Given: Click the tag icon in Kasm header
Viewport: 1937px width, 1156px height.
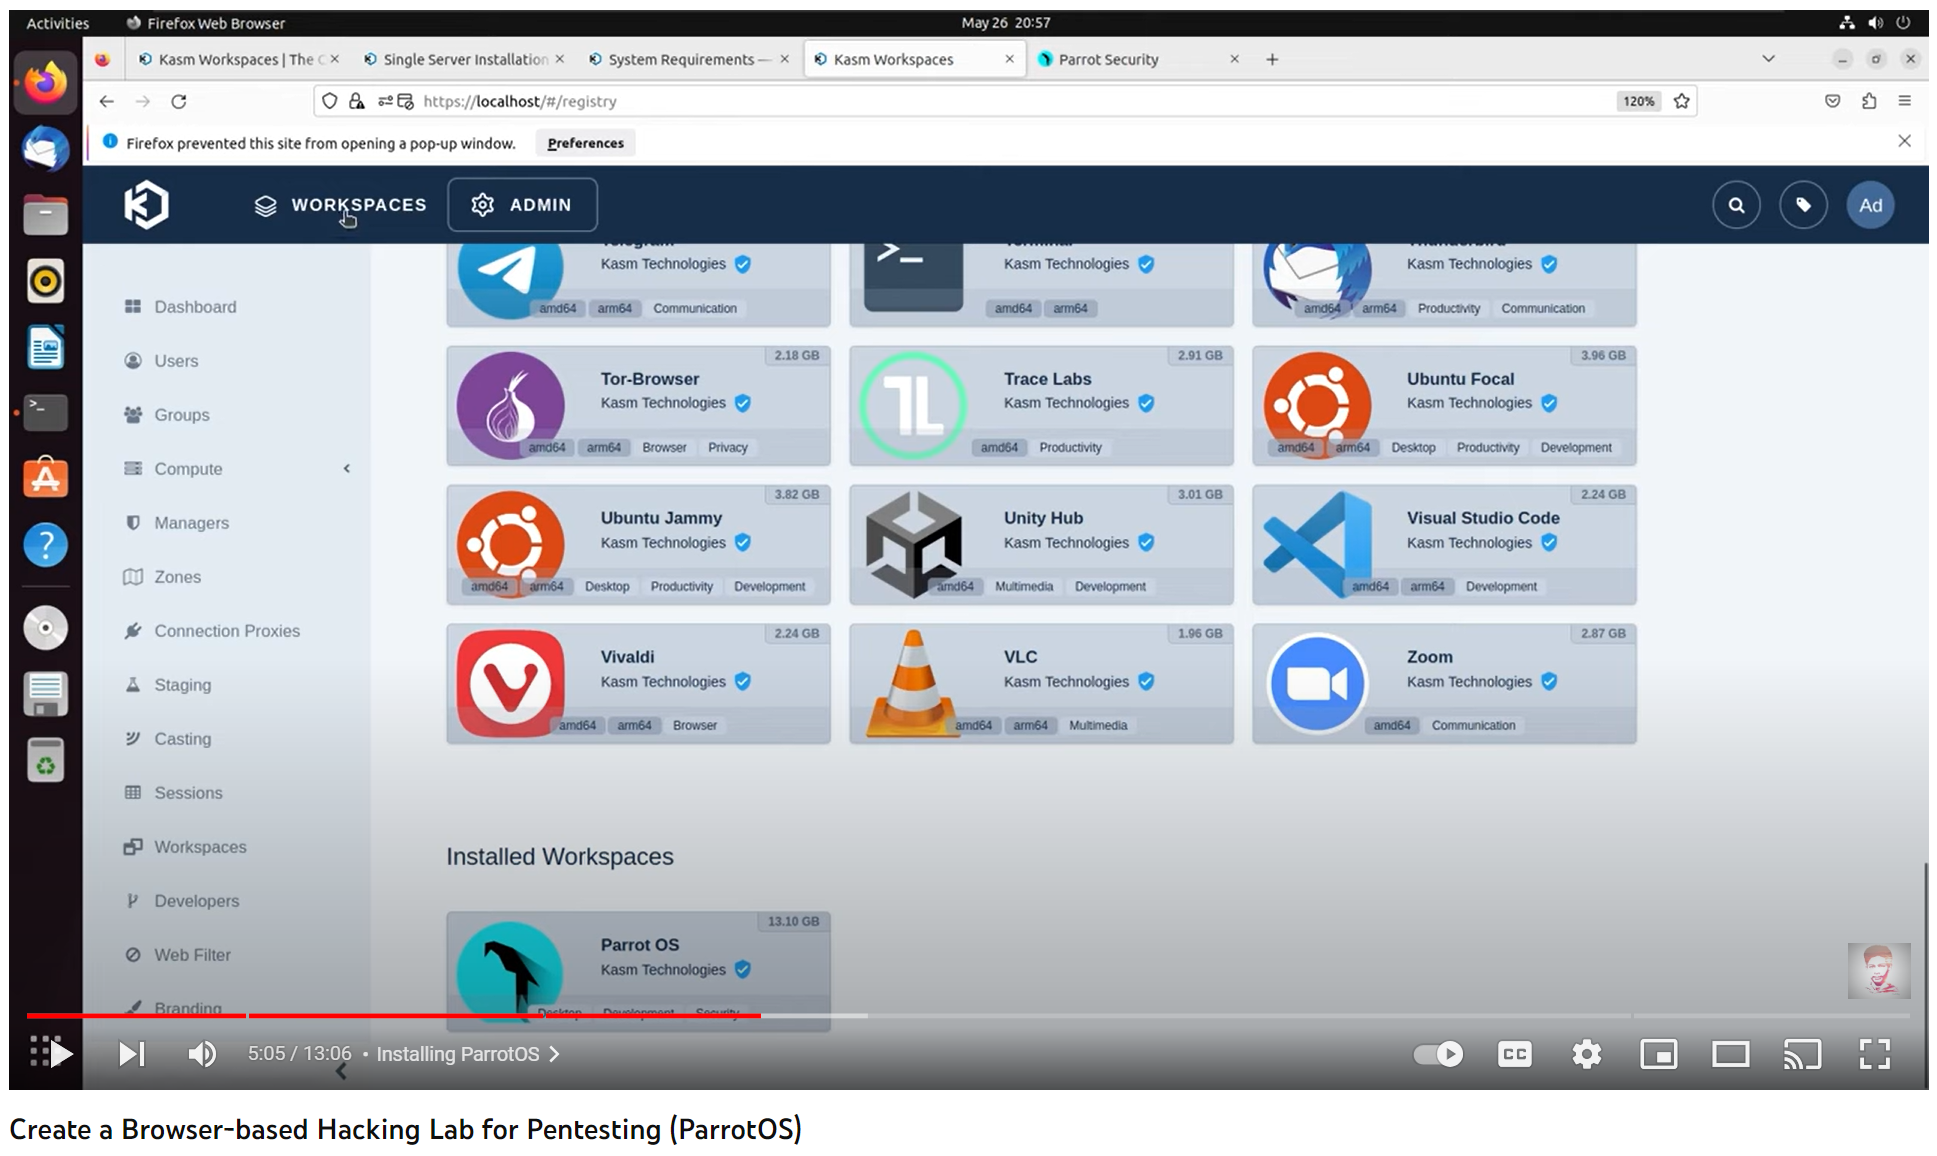Looking at the screenshot, I should [x=1803, y=205].
